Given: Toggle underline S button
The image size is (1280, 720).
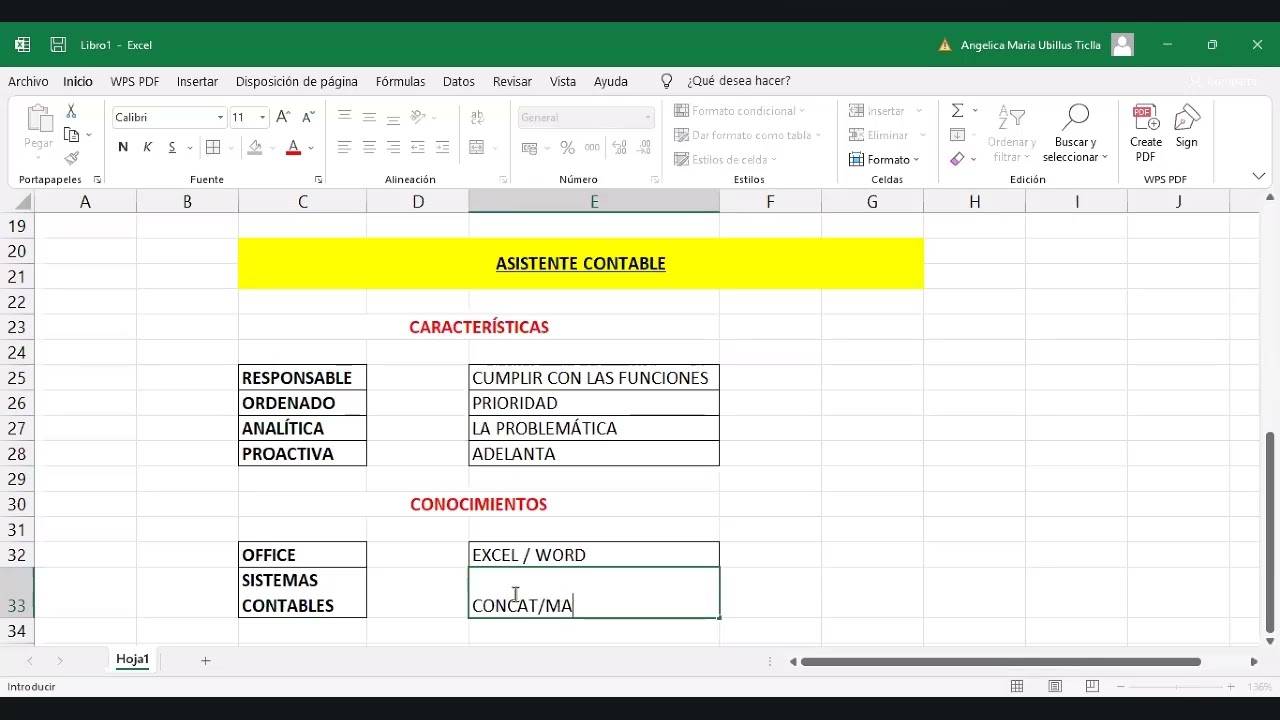Looking at the screenshot, I should [172, 147].
